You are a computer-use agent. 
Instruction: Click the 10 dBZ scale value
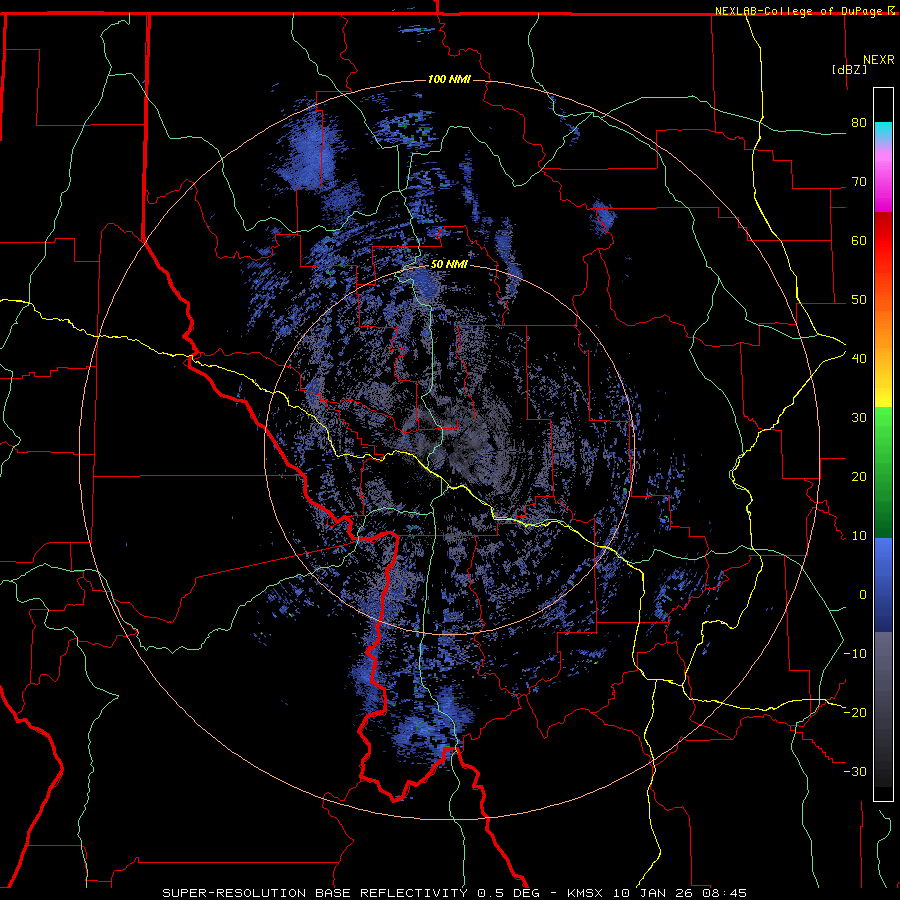pyautogui.click(x=859, y=536)
